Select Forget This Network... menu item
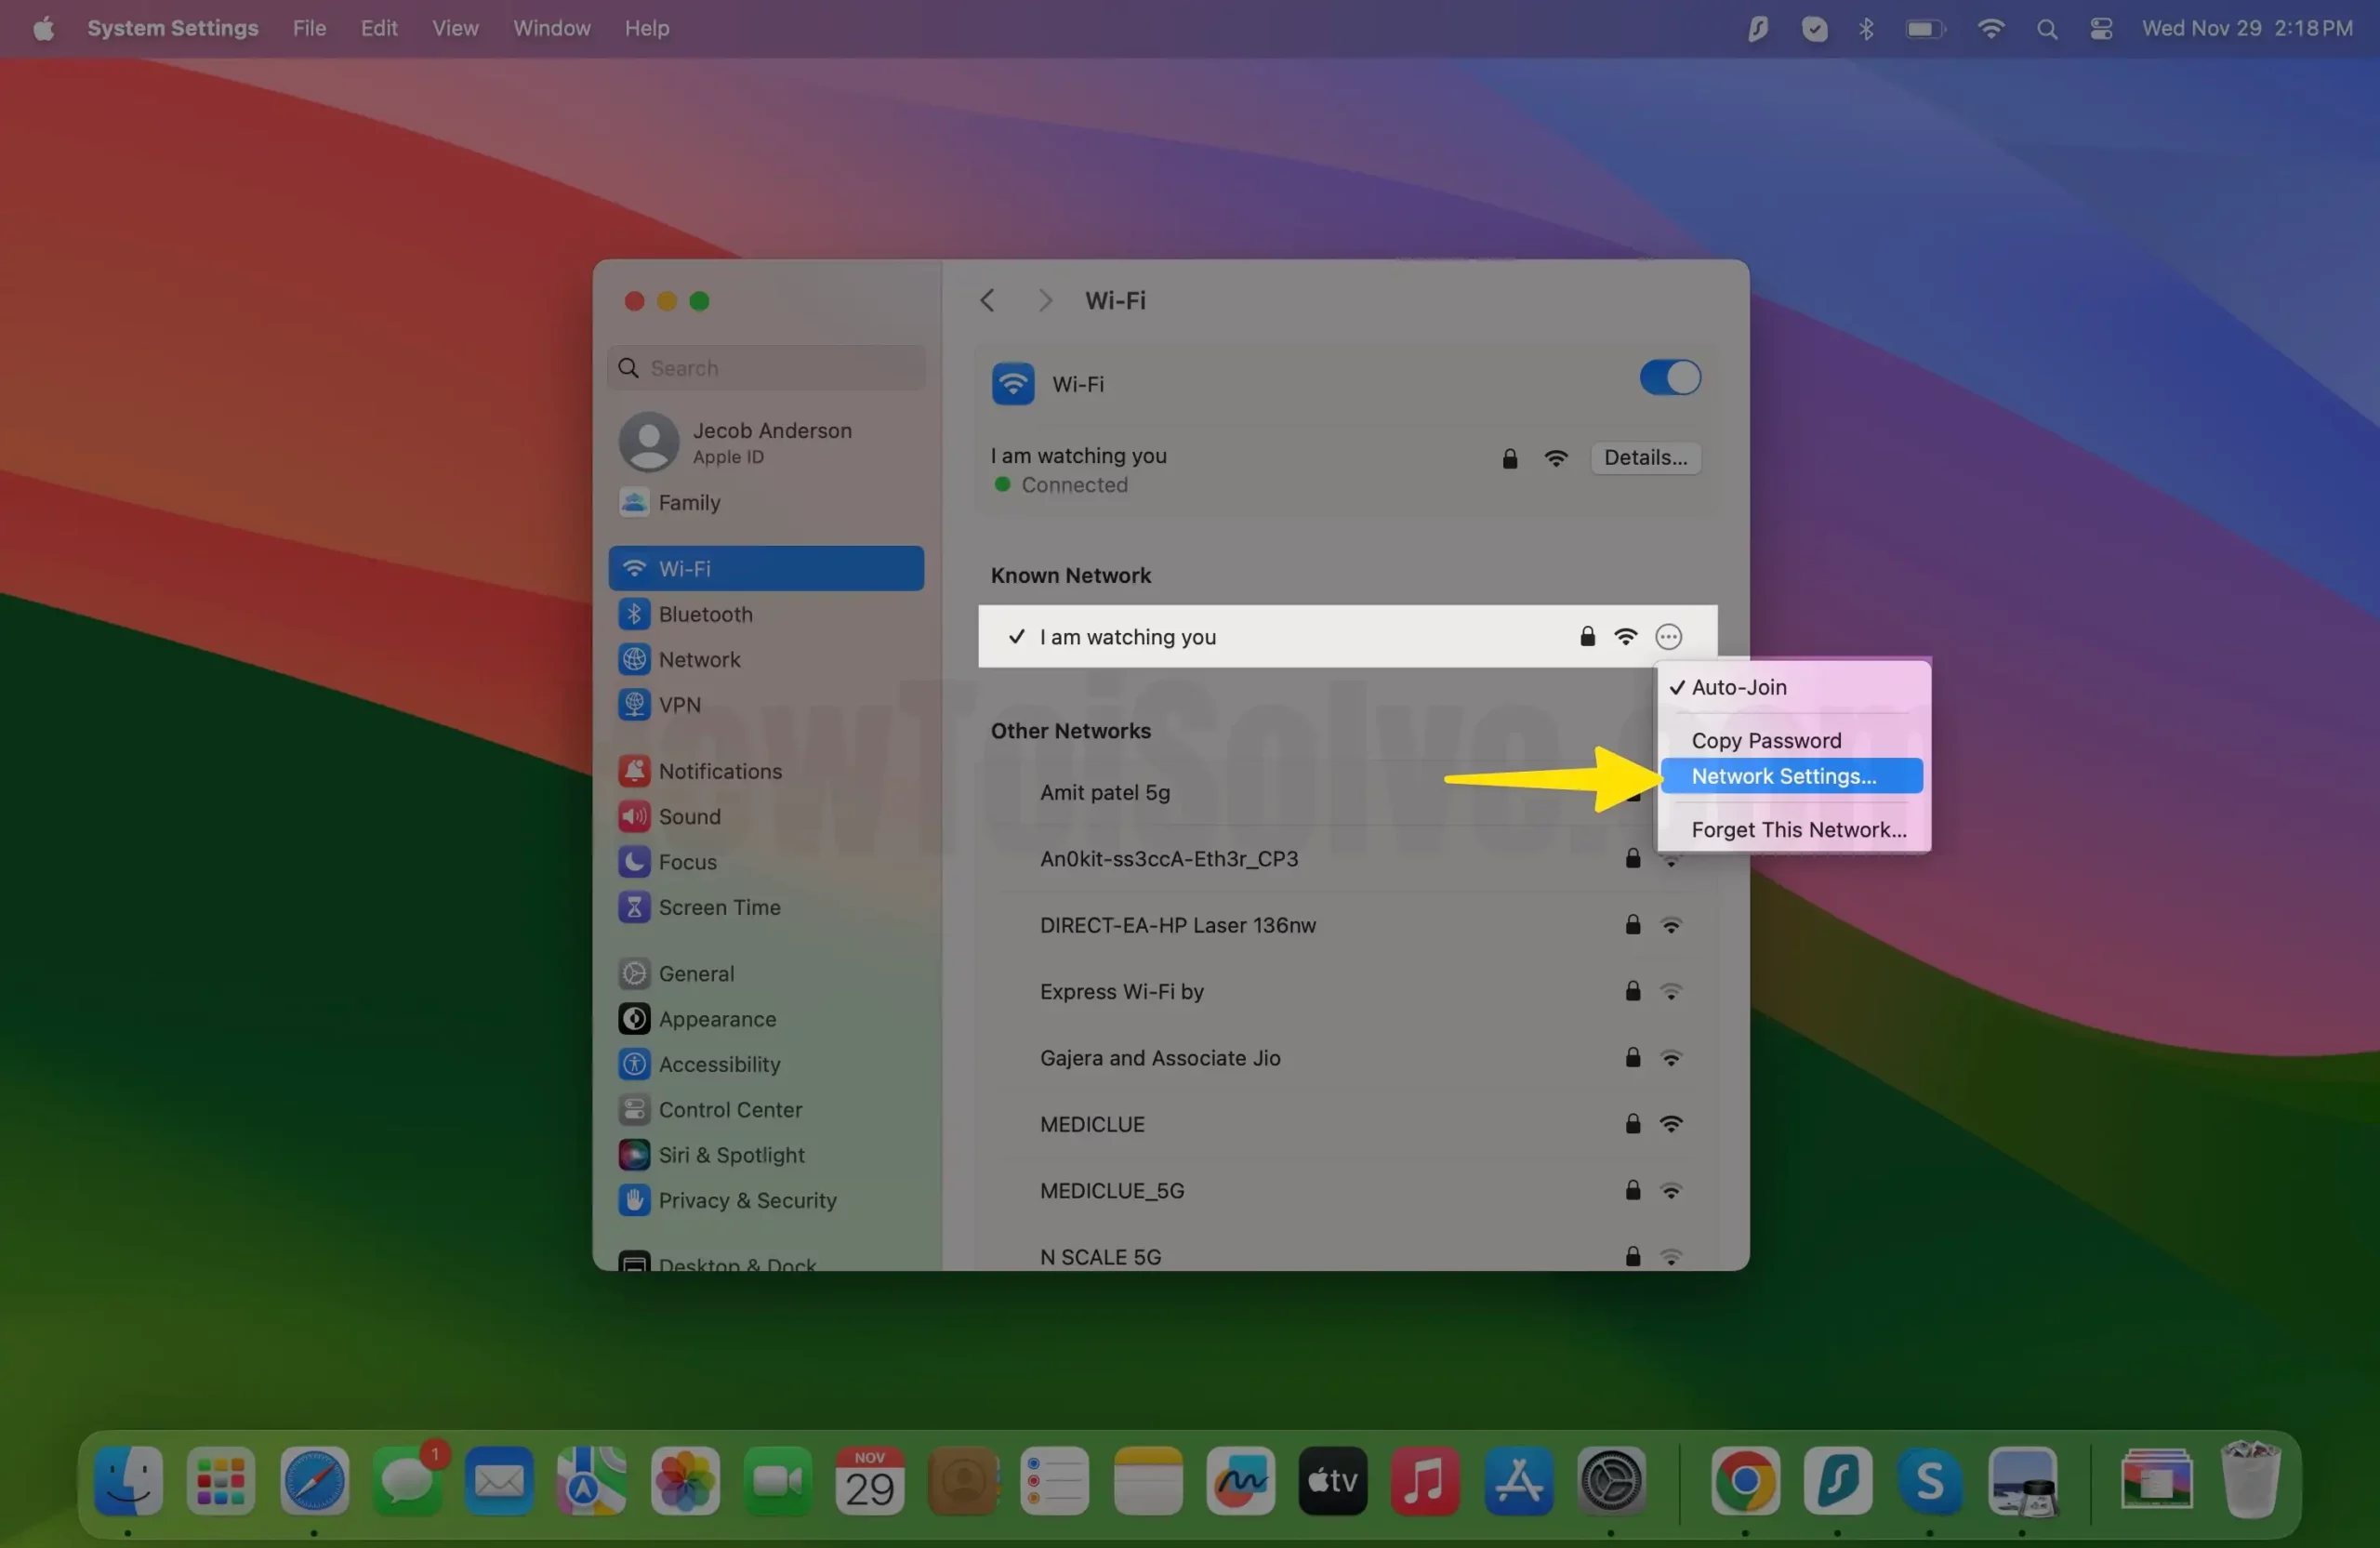Screen dimensions: 2380x1548 [x=1798, y=829]
